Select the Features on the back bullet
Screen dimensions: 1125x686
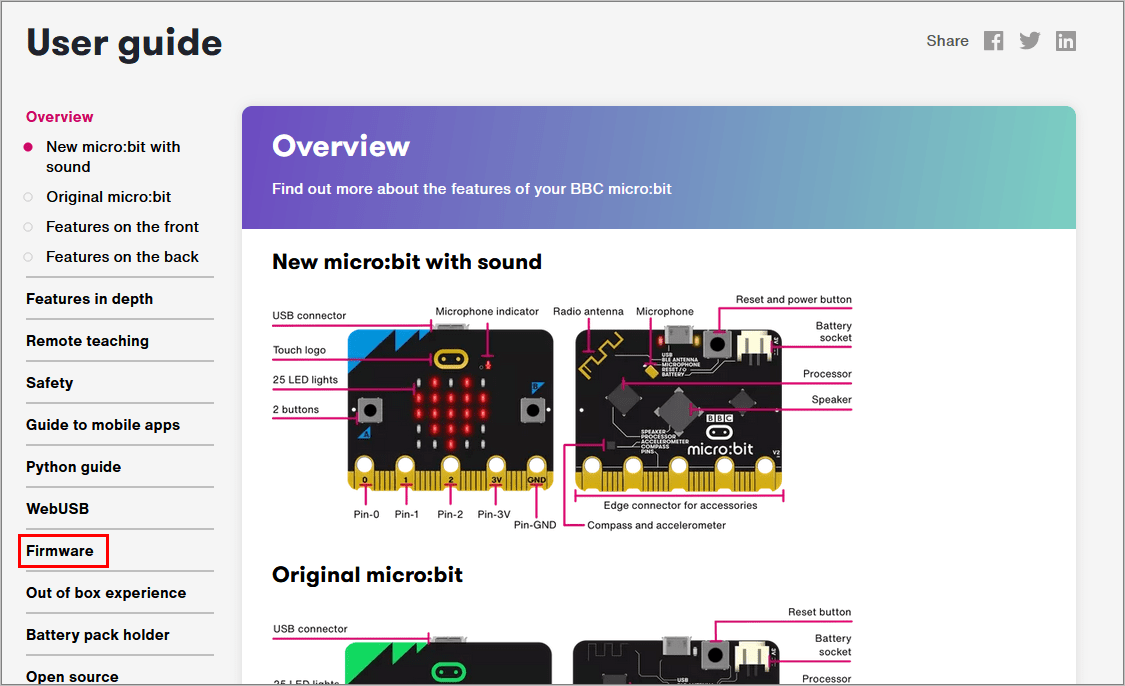pos(28,257)
